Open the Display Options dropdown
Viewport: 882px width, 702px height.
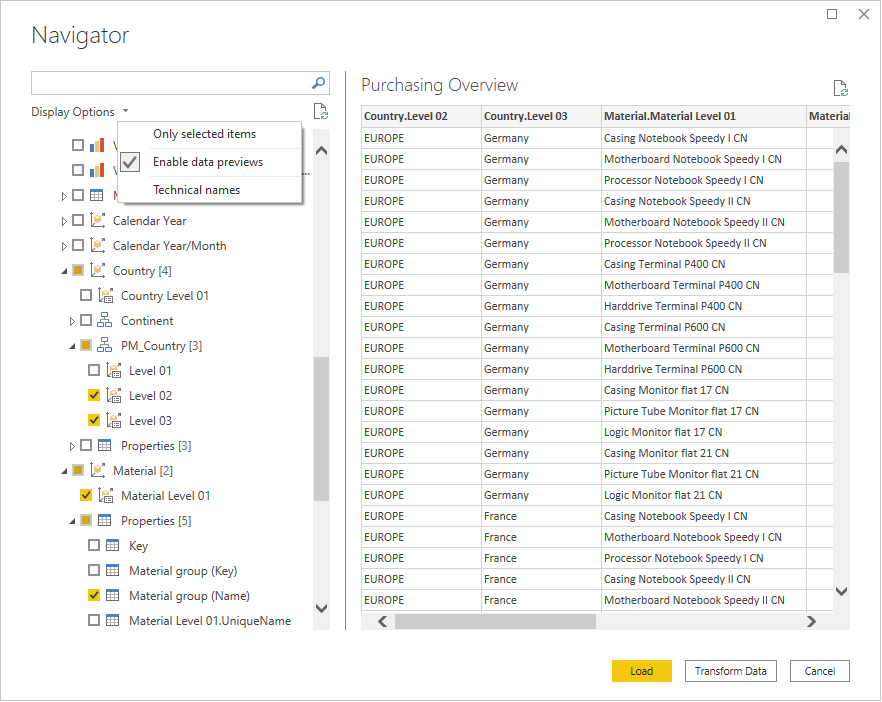point(80,112)
